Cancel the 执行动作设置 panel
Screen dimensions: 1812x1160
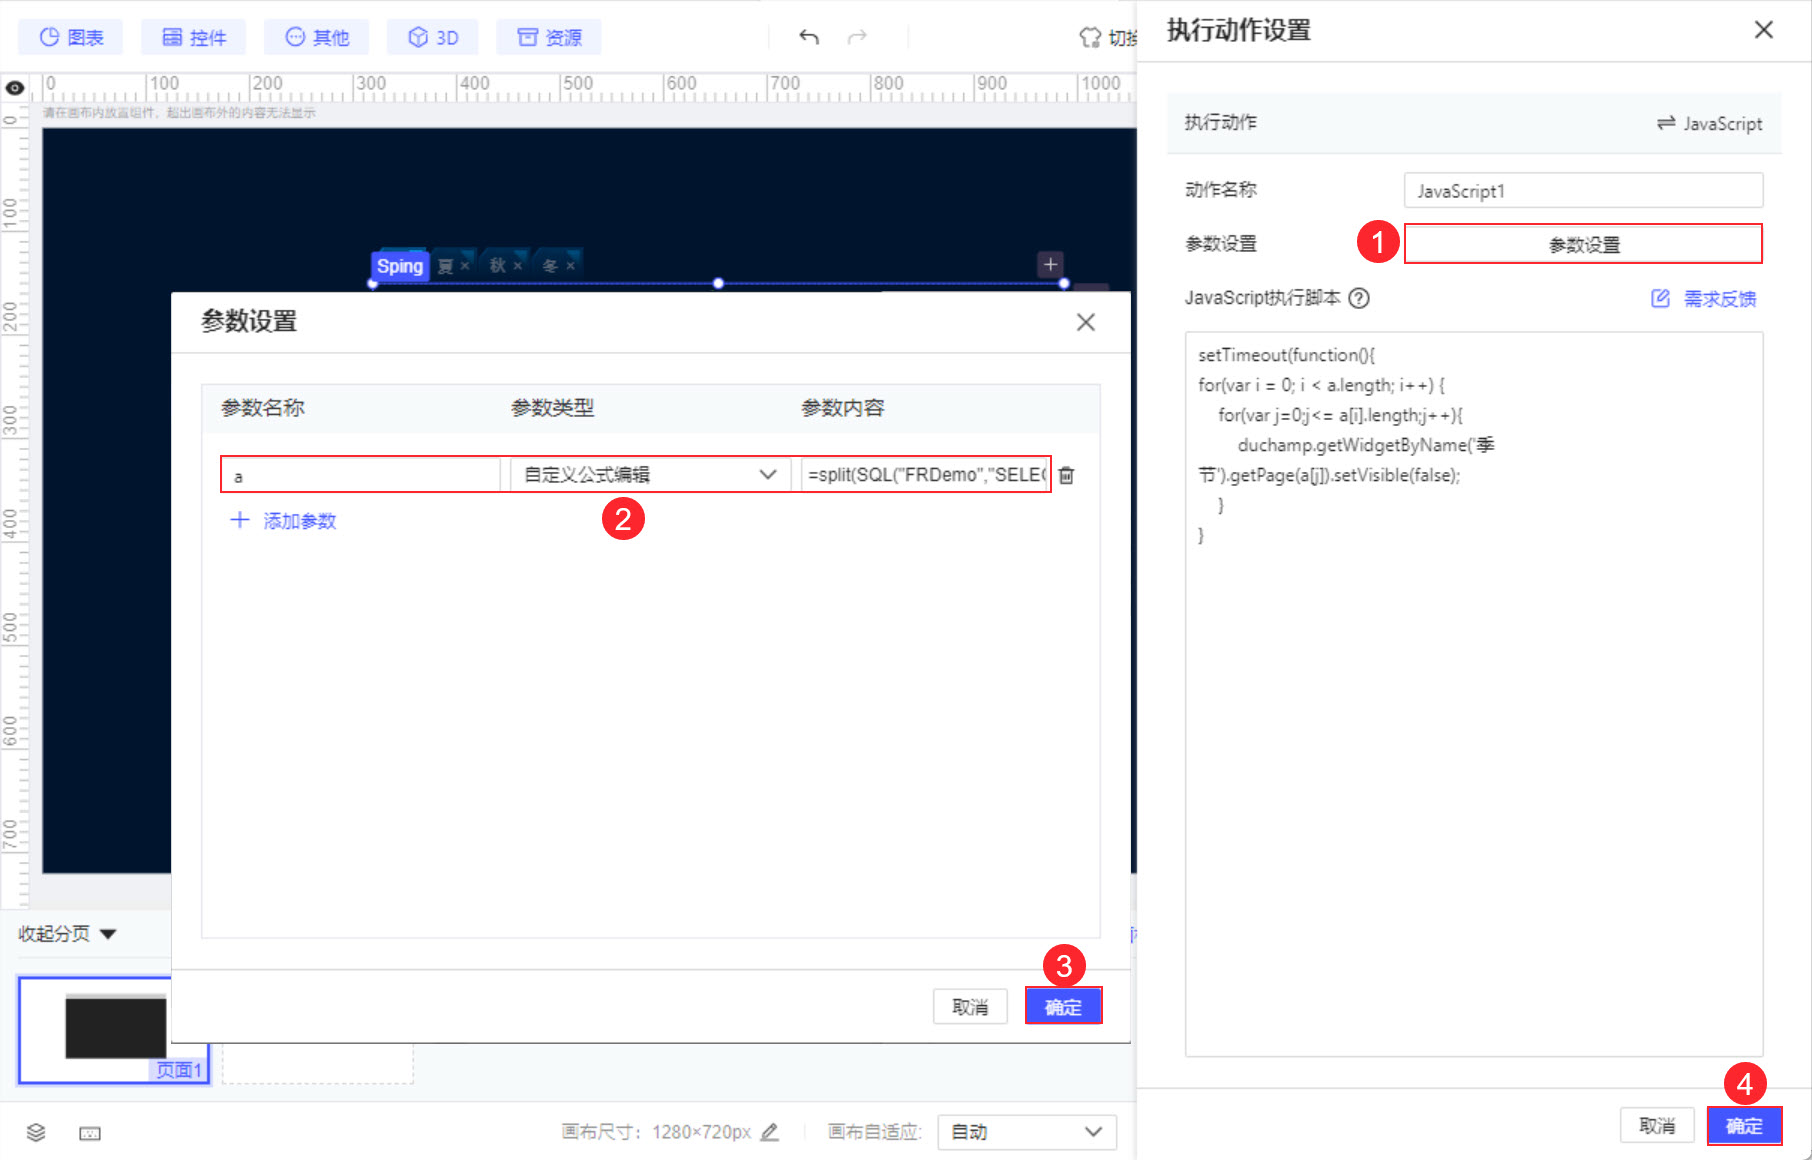tap(1657, 1126)
